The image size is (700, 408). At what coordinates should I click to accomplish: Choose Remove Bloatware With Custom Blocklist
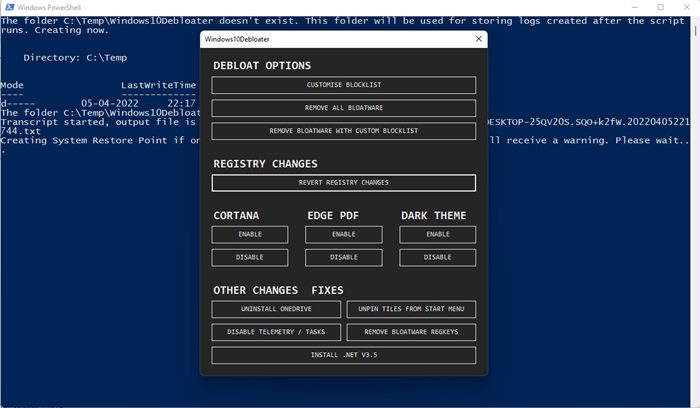(344, 131)
